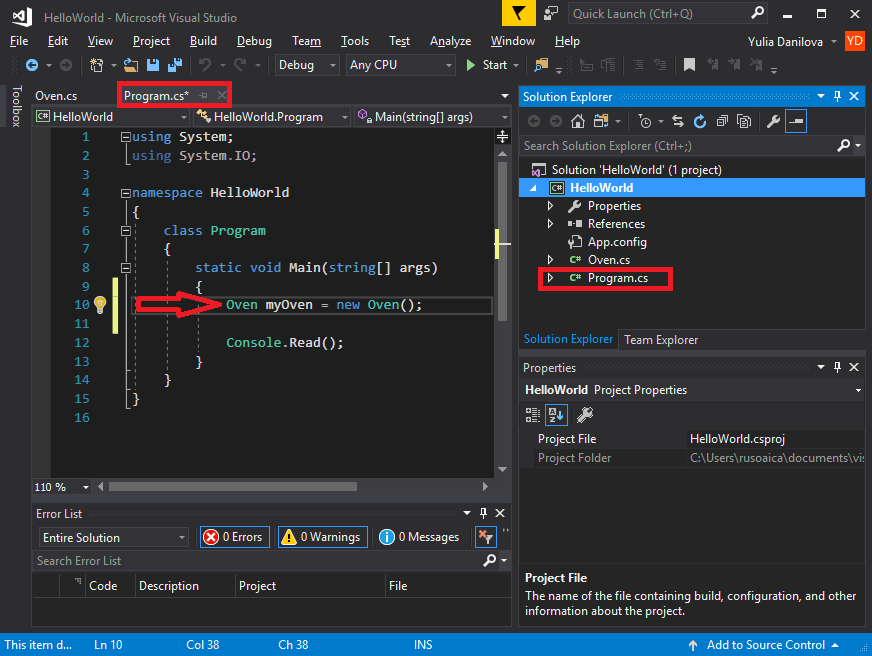Click Add to Source Control
Screen dimensions: 872x656
765,645
